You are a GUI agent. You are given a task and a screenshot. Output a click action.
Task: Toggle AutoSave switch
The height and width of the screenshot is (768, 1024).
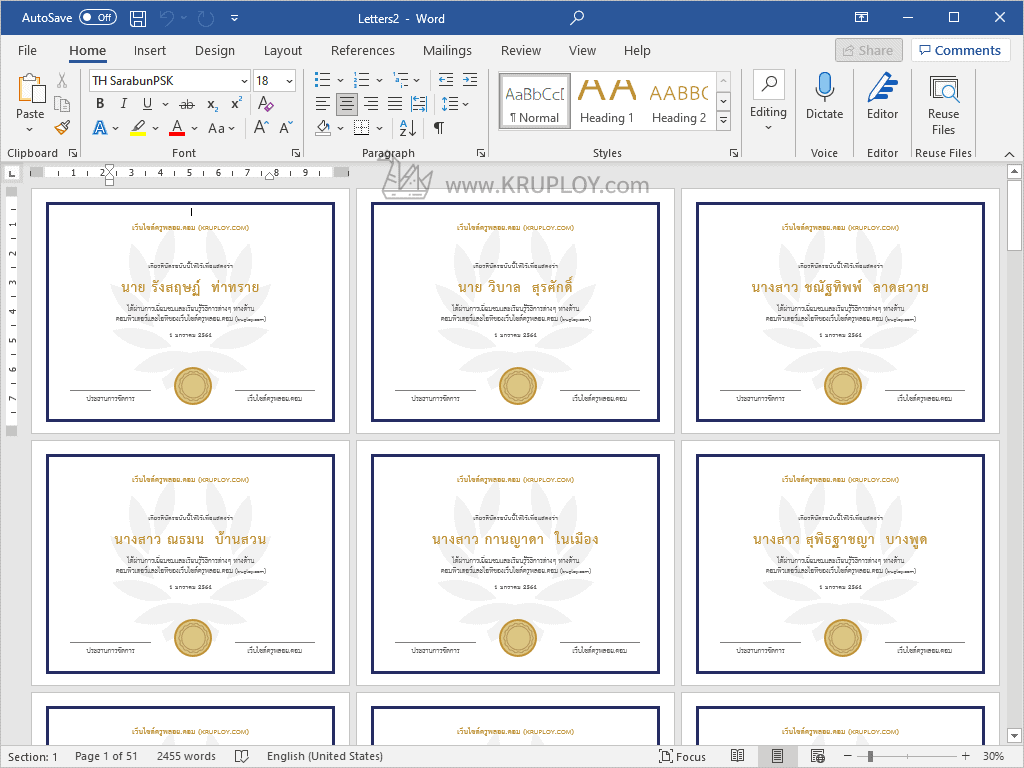(98, 18)
